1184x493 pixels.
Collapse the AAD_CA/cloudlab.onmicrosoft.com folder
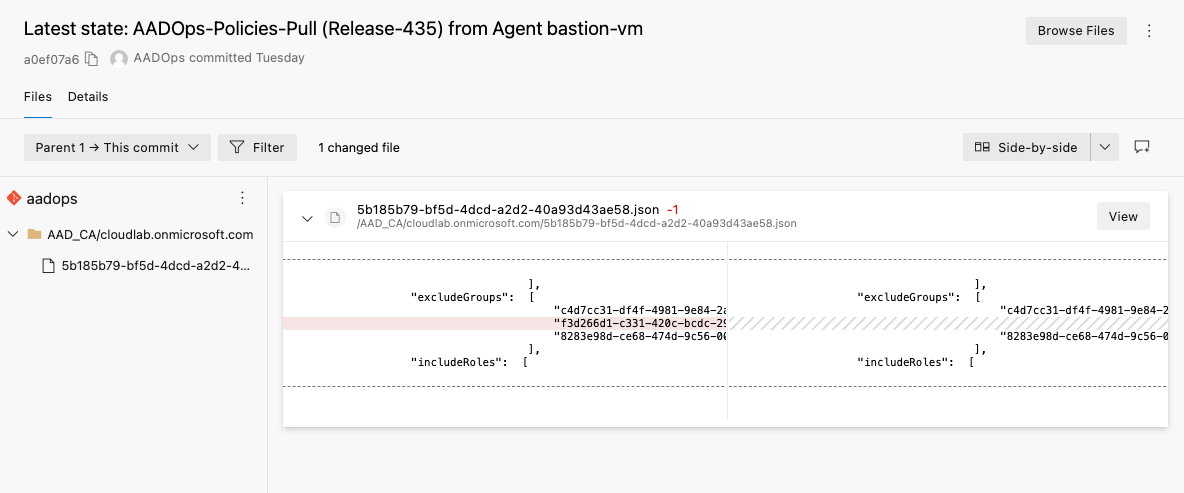pos(13,235)
